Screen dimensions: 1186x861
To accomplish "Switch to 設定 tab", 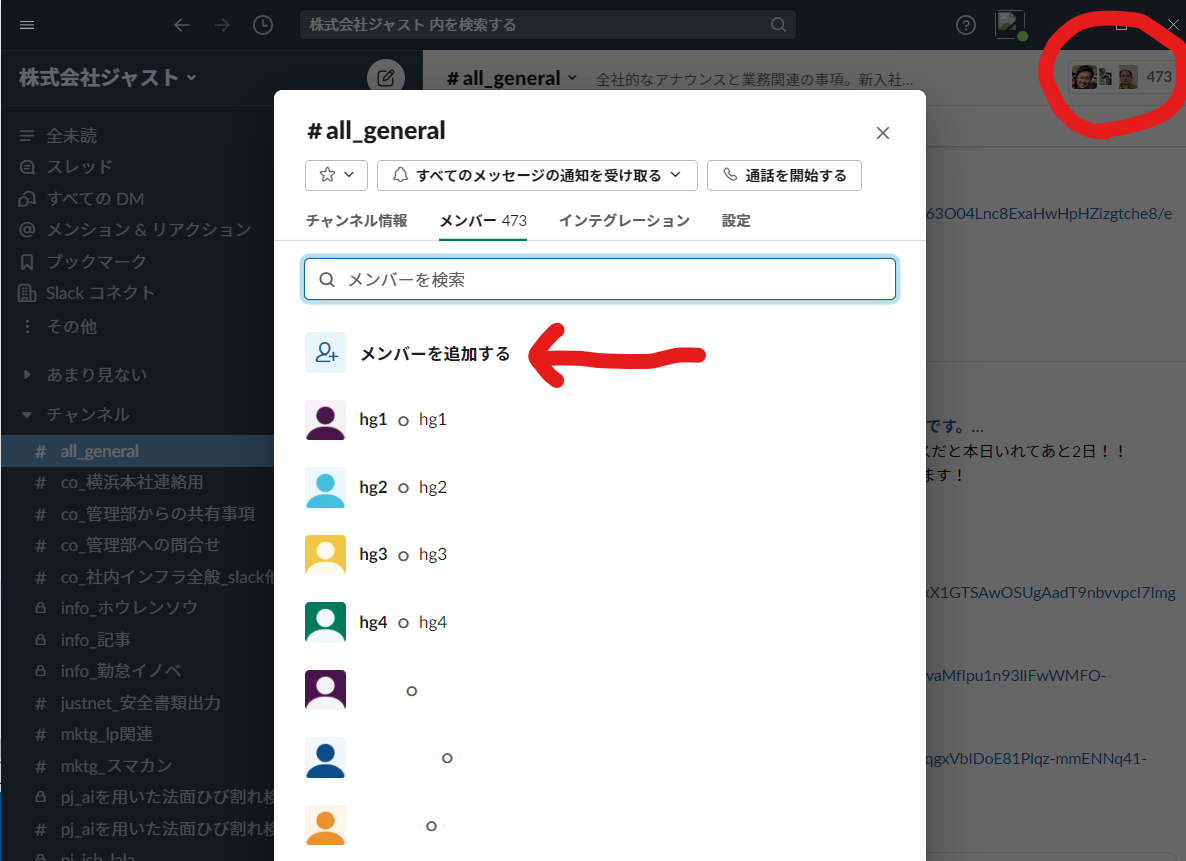I will point(736,221).
